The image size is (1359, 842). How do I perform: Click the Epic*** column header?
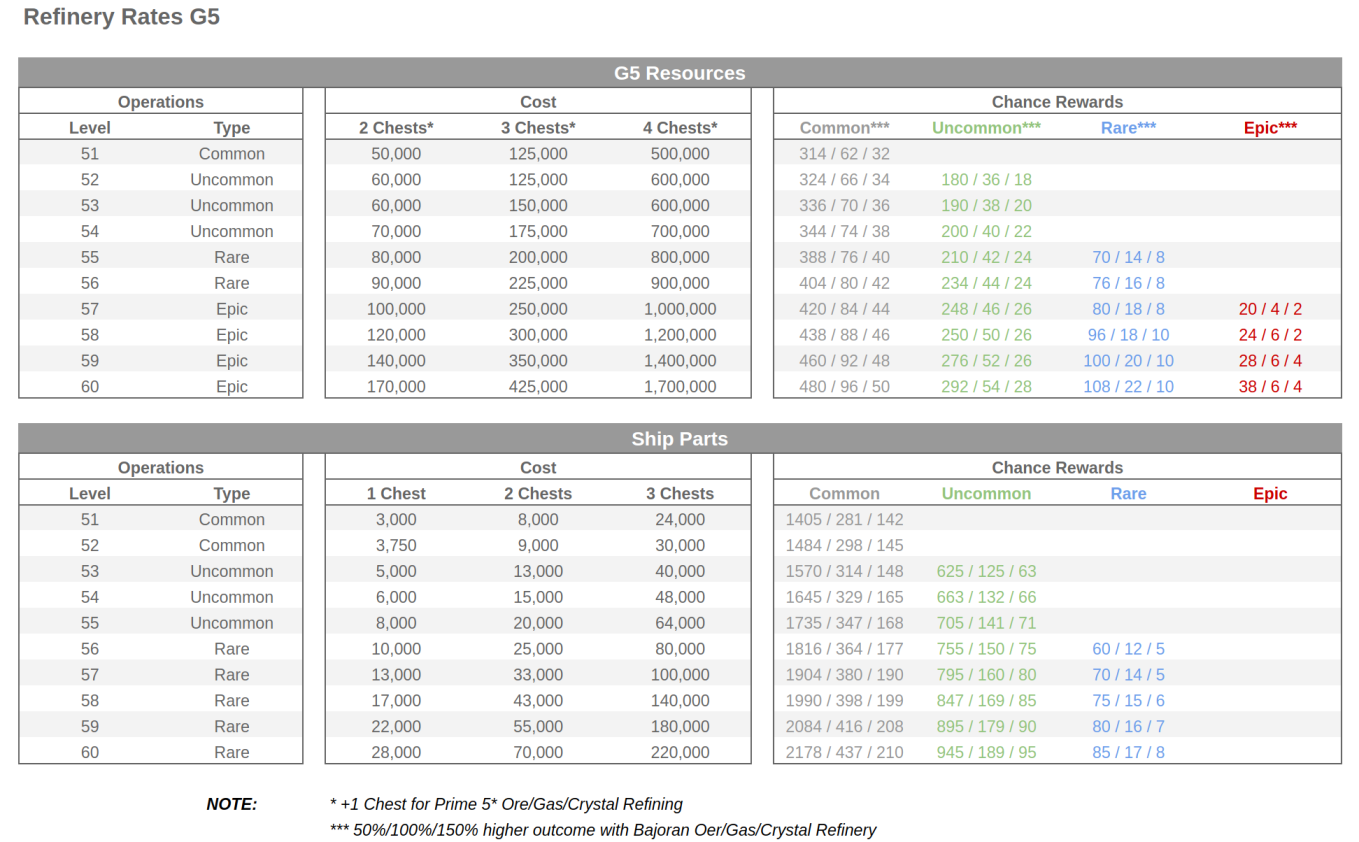tap(1269, 127)
